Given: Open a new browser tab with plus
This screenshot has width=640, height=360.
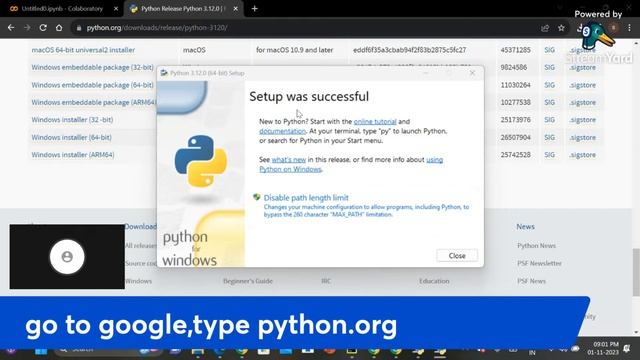Looking at the screenshot, I should pos(254,8).
